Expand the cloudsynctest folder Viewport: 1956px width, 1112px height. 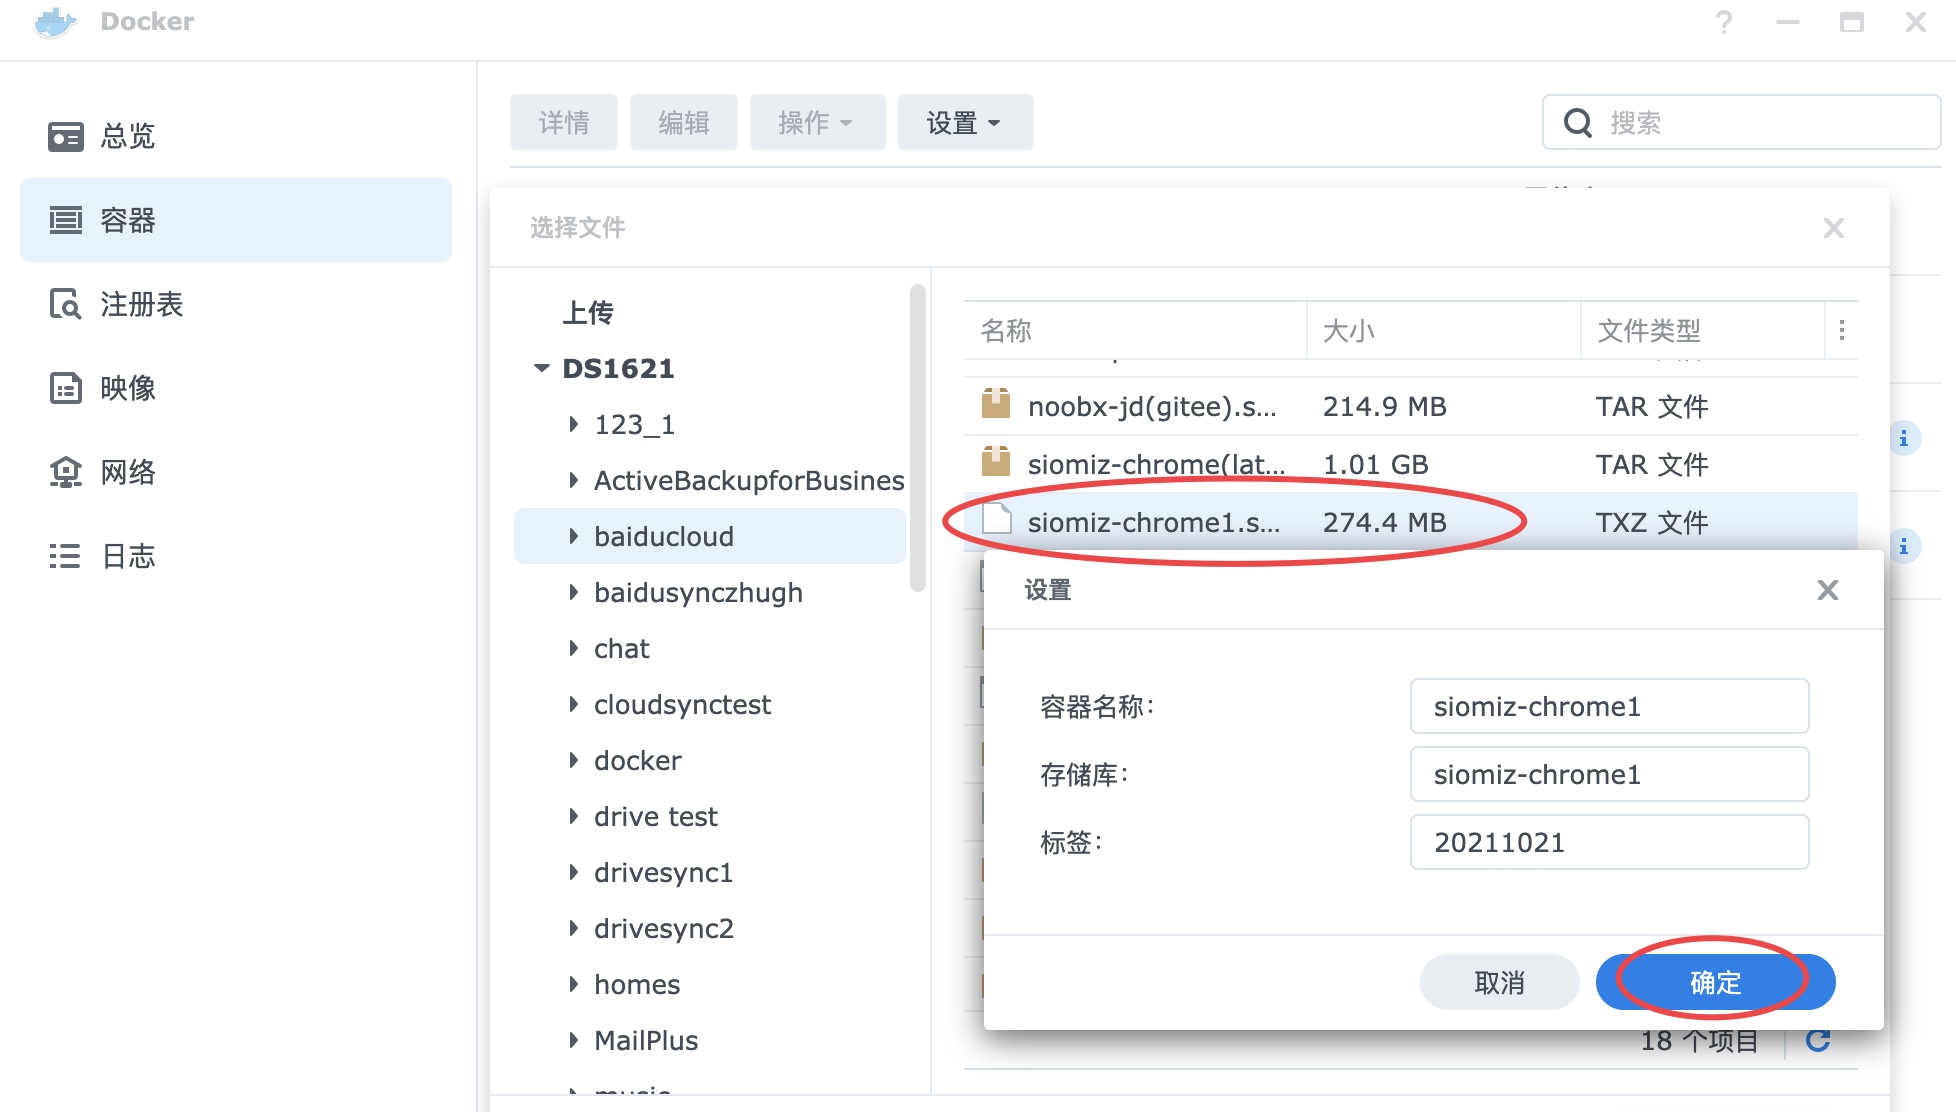tap(573, 704)
